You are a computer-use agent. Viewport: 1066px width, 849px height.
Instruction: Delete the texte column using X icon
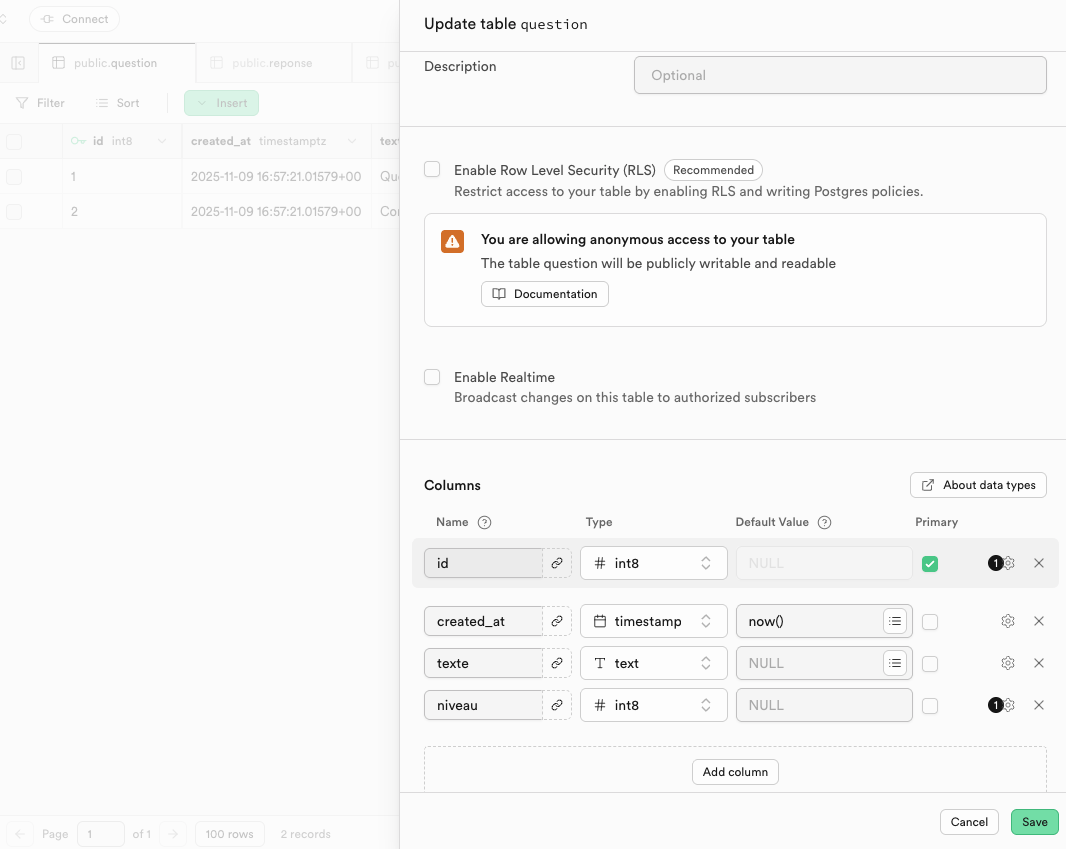(x=1039, y=663)
